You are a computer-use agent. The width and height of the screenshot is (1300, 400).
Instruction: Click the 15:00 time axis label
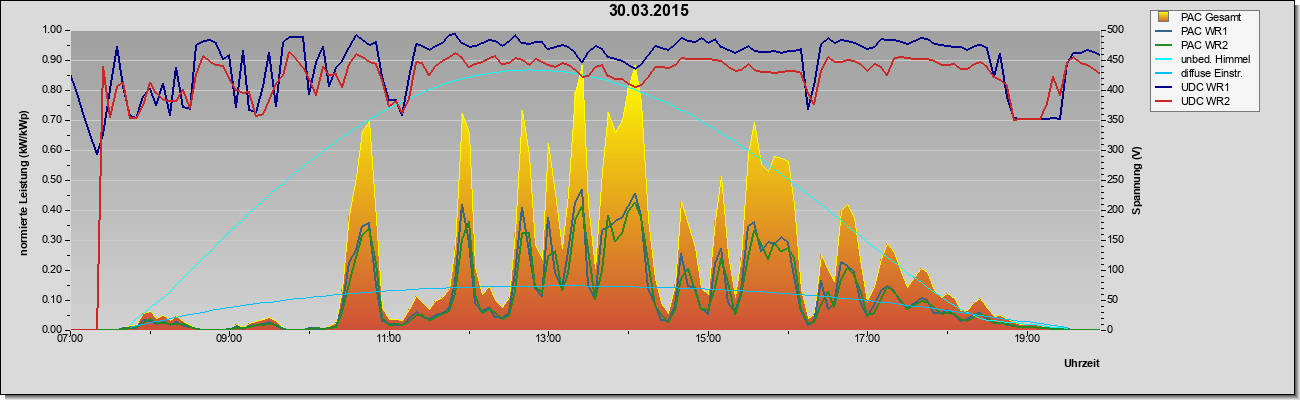coord(707,339)
